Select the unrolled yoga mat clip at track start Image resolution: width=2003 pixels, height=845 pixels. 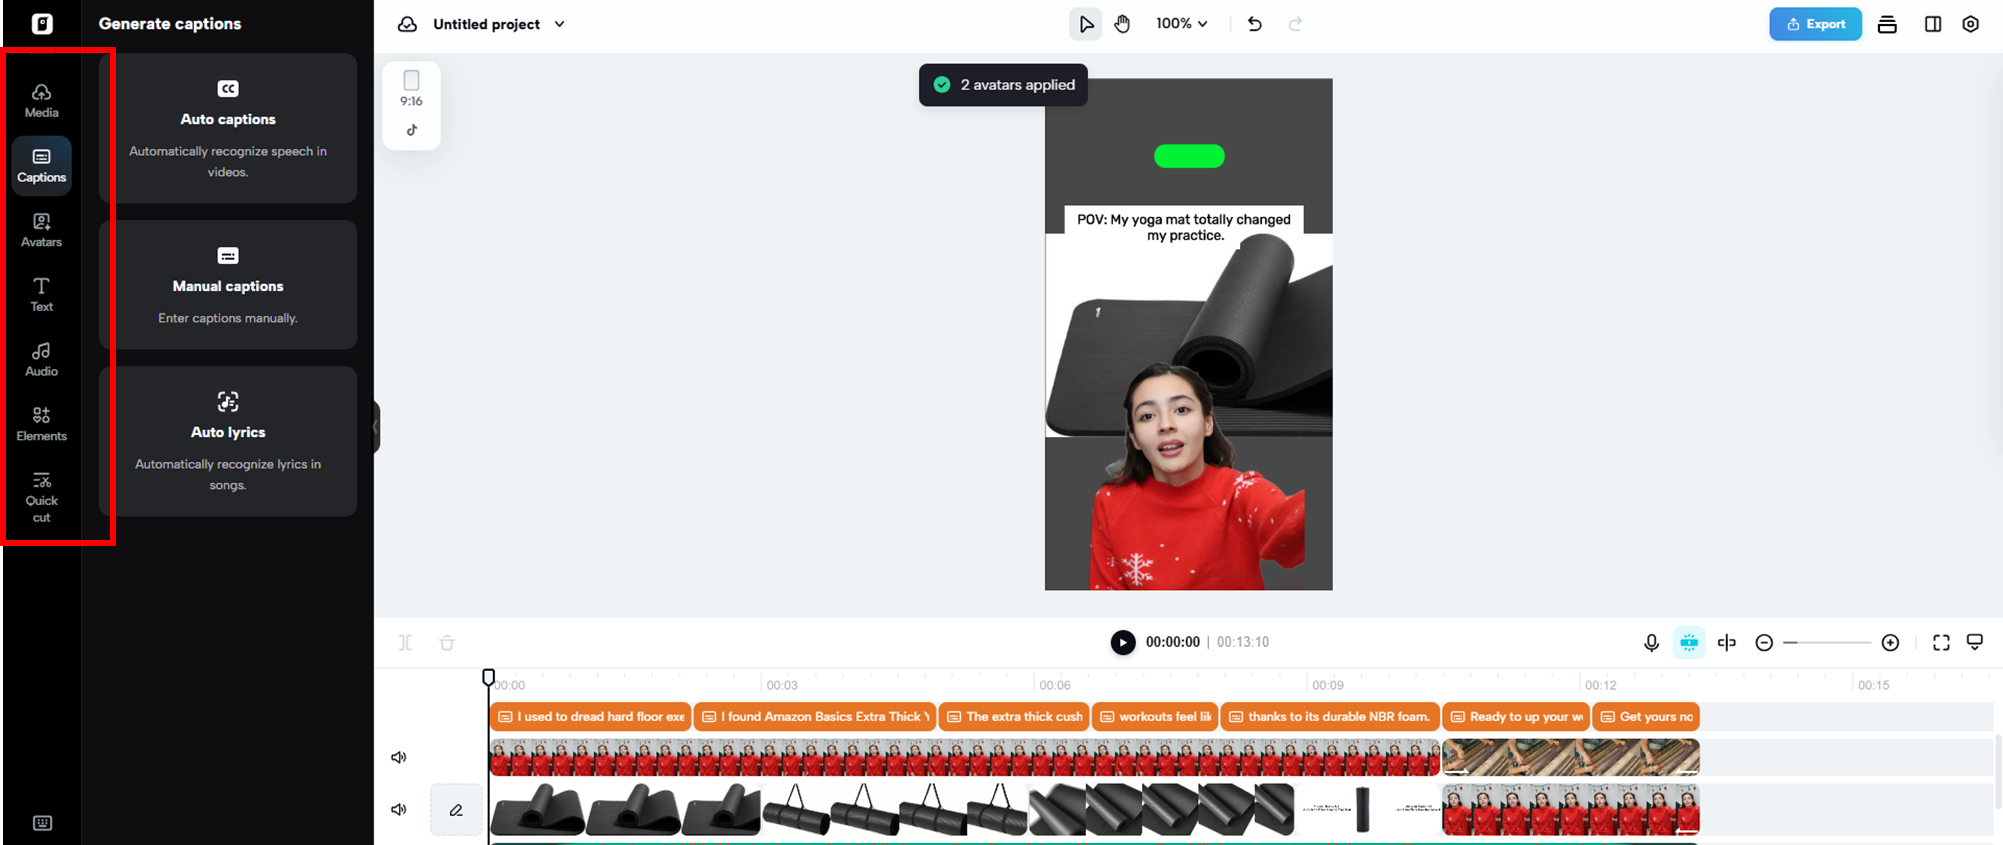[625, 809]
